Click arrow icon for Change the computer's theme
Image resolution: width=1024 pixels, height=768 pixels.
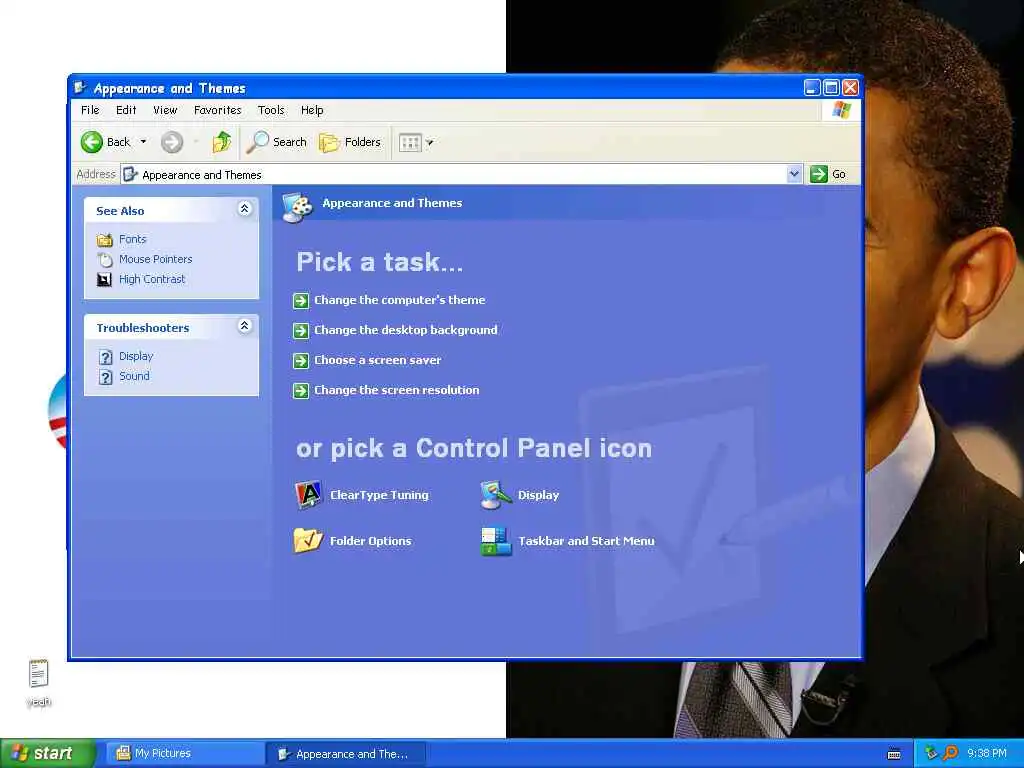(x=300, y=300)
